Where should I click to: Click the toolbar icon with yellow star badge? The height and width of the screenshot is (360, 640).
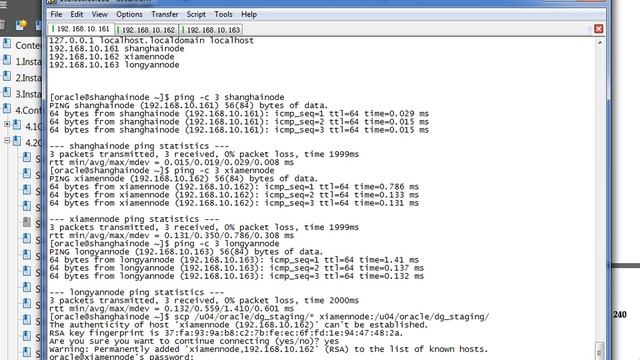[x=21, y=25]
